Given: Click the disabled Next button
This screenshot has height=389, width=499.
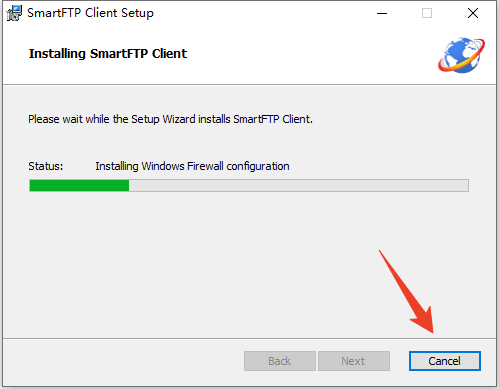Looking at the screenshot, I should coord(354,361).
